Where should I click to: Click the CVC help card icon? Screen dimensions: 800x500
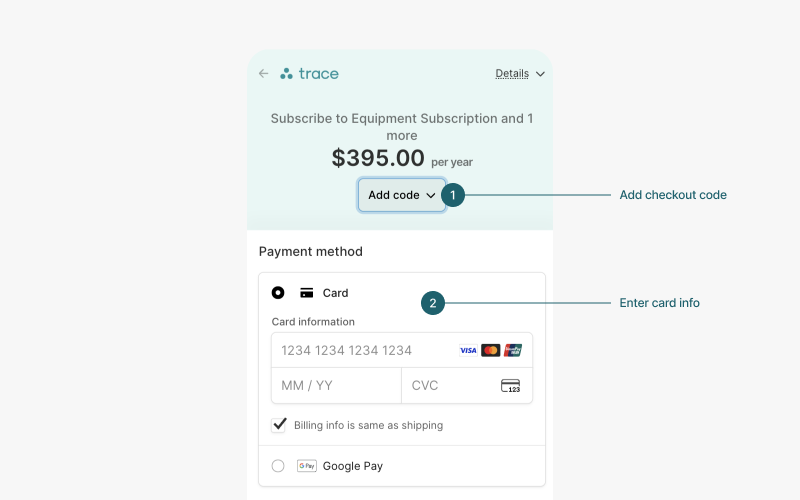[x=510, y=386]
